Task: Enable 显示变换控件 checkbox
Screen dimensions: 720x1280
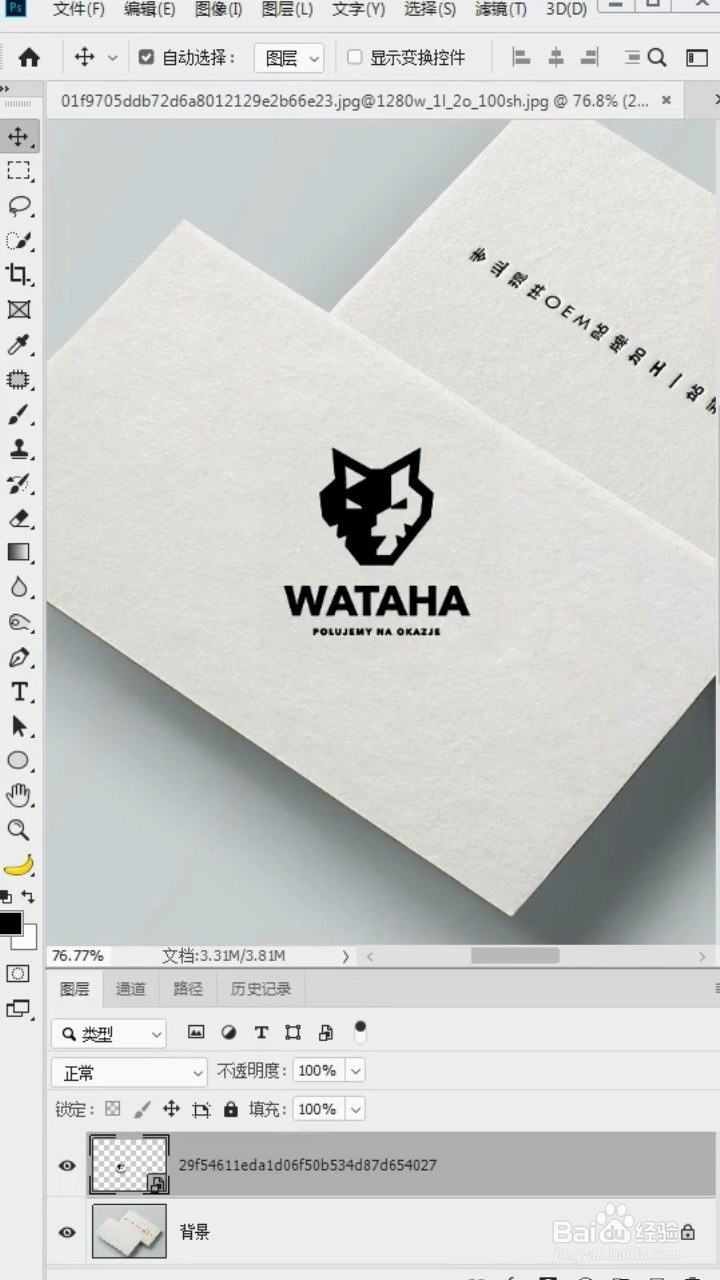Action: tap(354, 57)
